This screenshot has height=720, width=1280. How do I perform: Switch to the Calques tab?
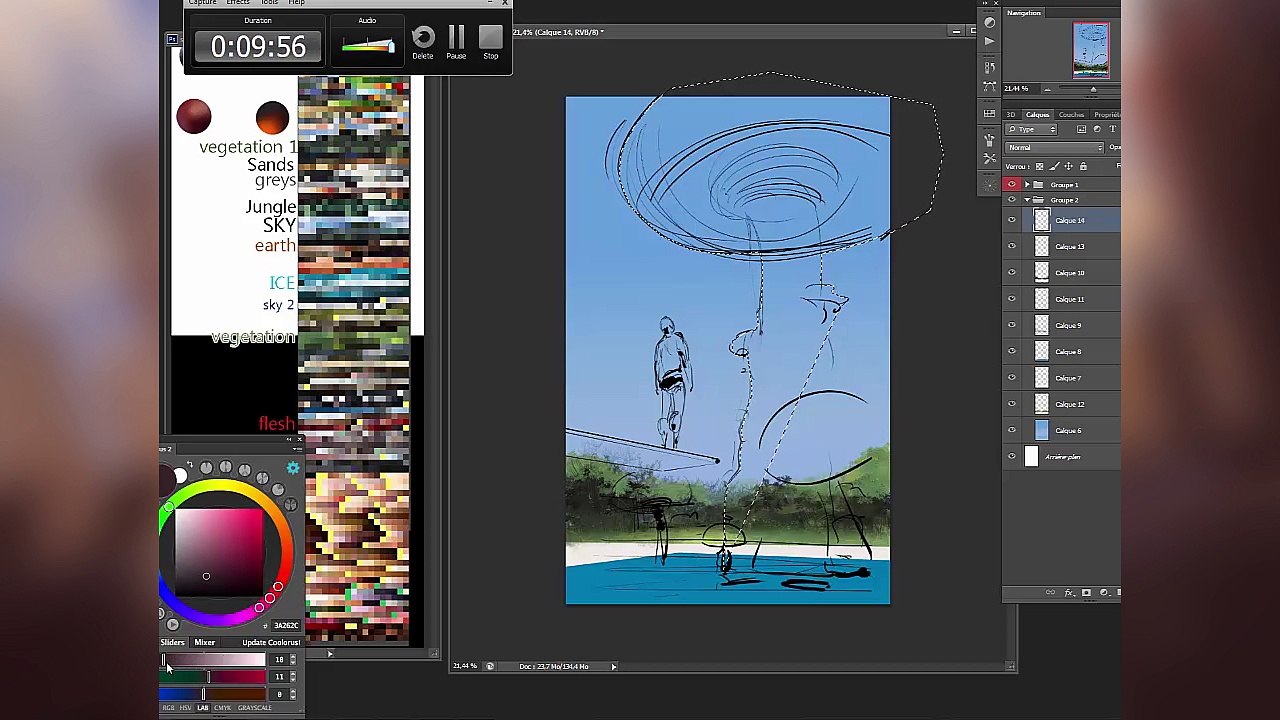(x=1038, y=115)
